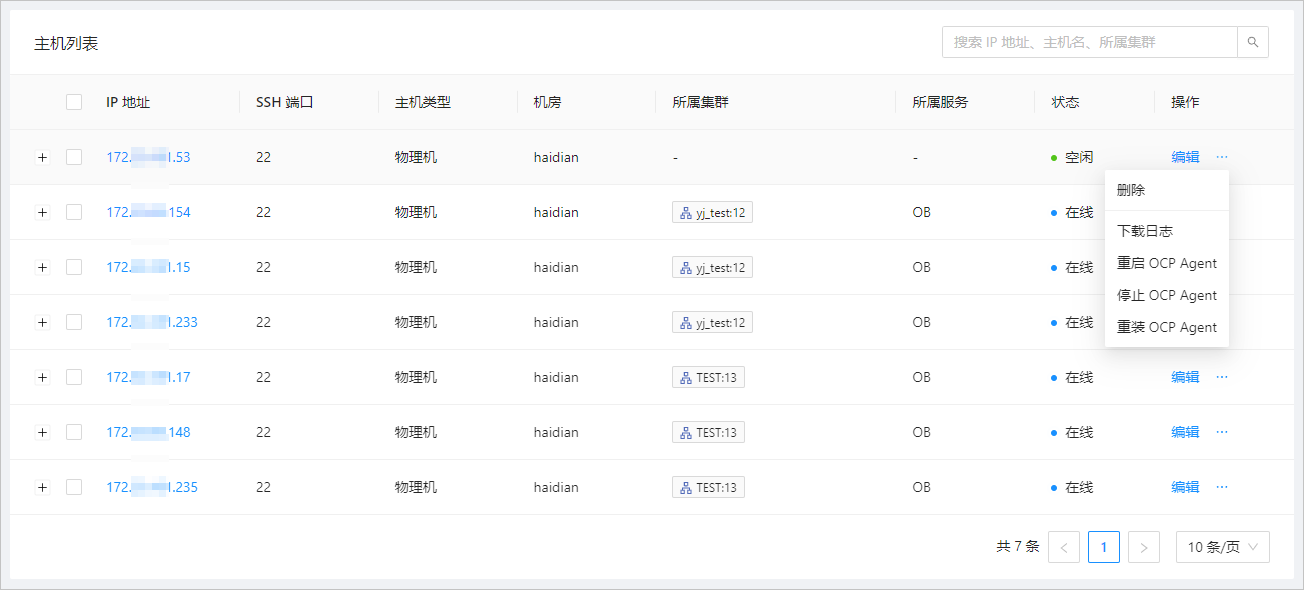Click the 主机列表 title text

(x=66, y=44)
